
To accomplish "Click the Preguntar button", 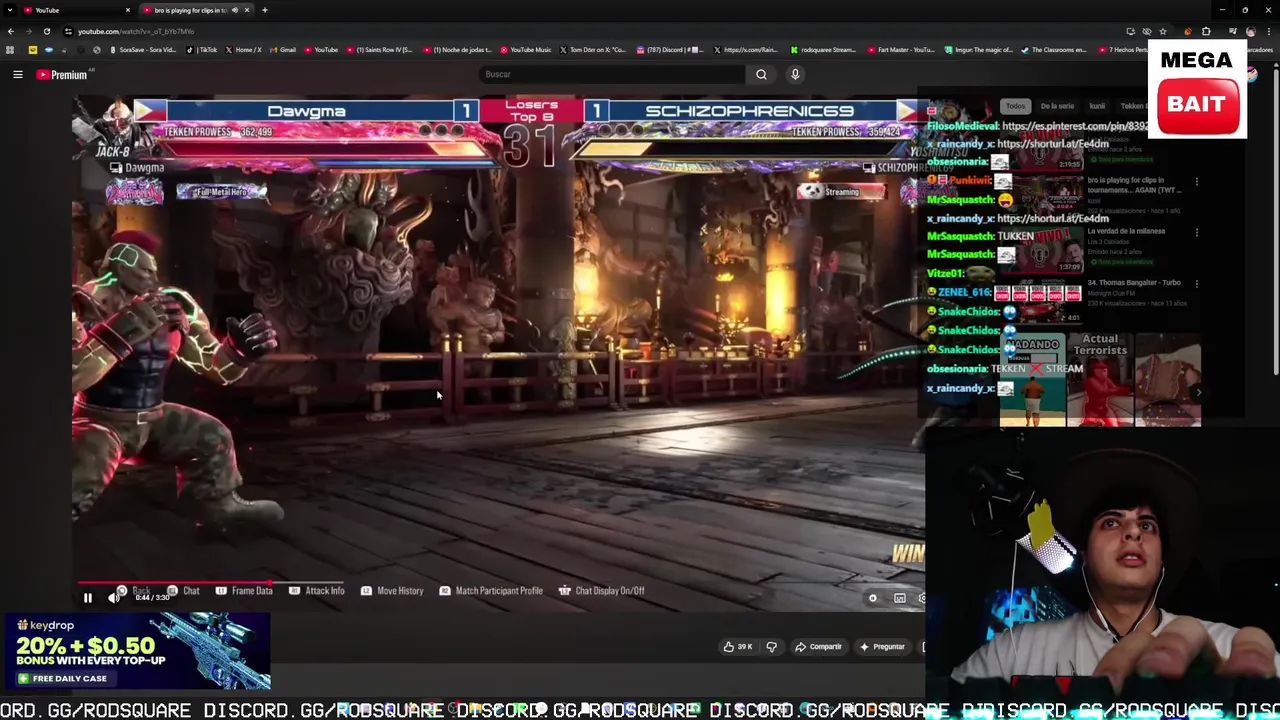I will [882, 647].
